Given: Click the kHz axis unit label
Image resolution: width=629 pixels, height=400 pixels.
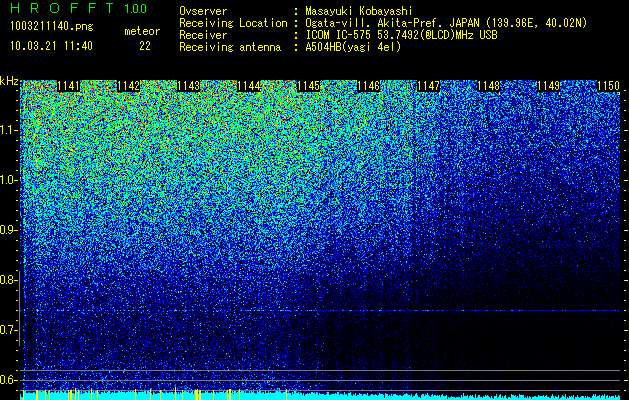Looking at the screenshot, I should (x=9, y=81).
